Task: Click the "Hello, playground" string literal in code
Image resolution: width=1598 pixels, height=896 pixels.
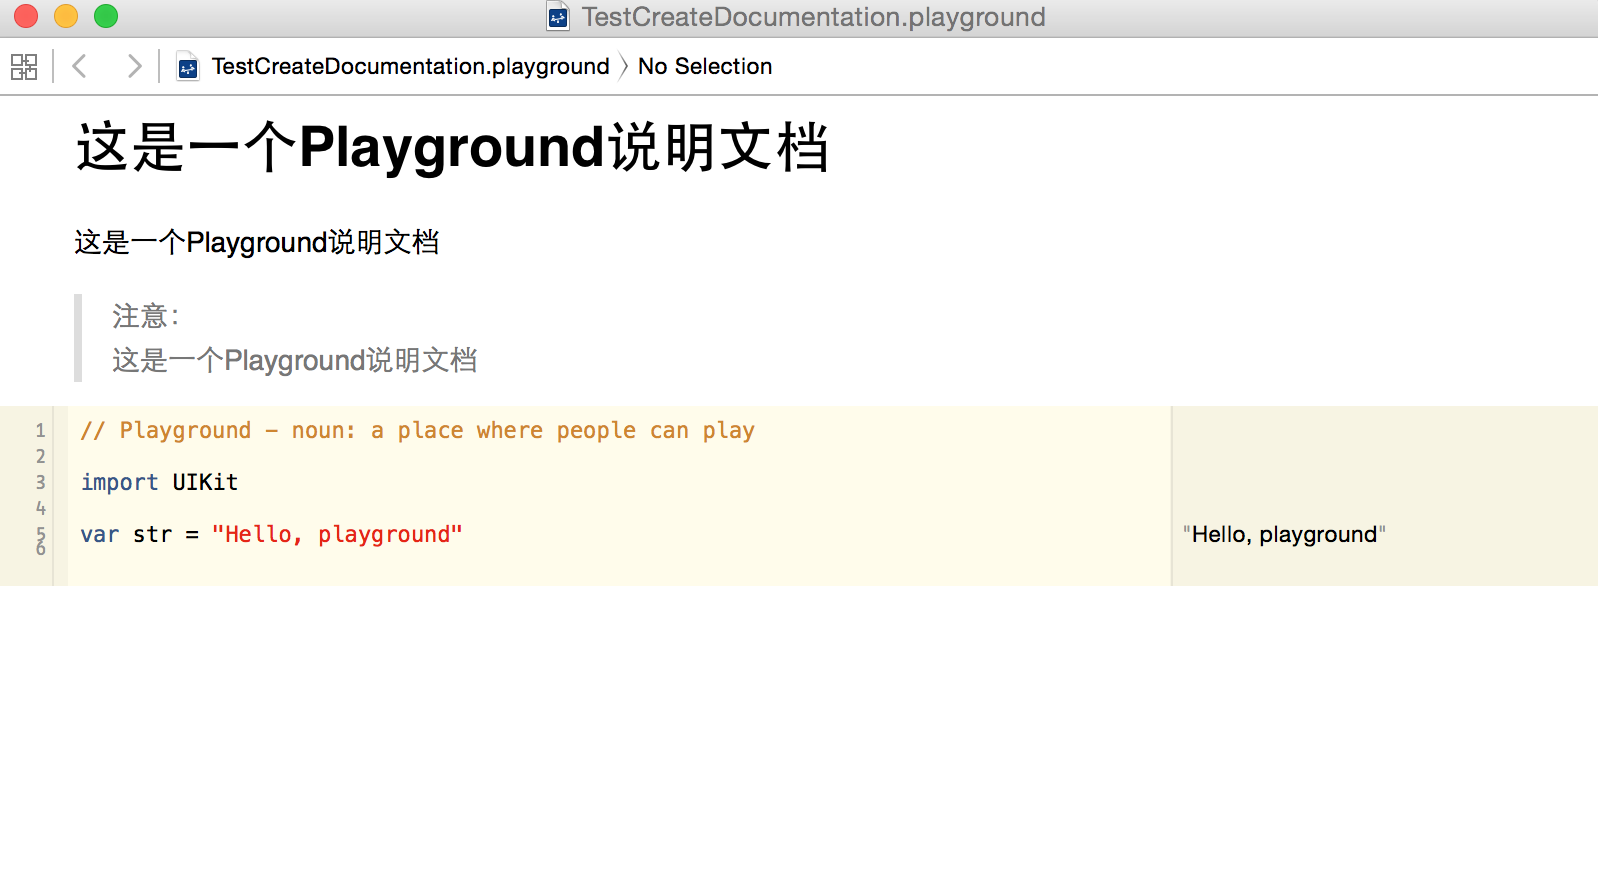Action: [x=337, y=534]
